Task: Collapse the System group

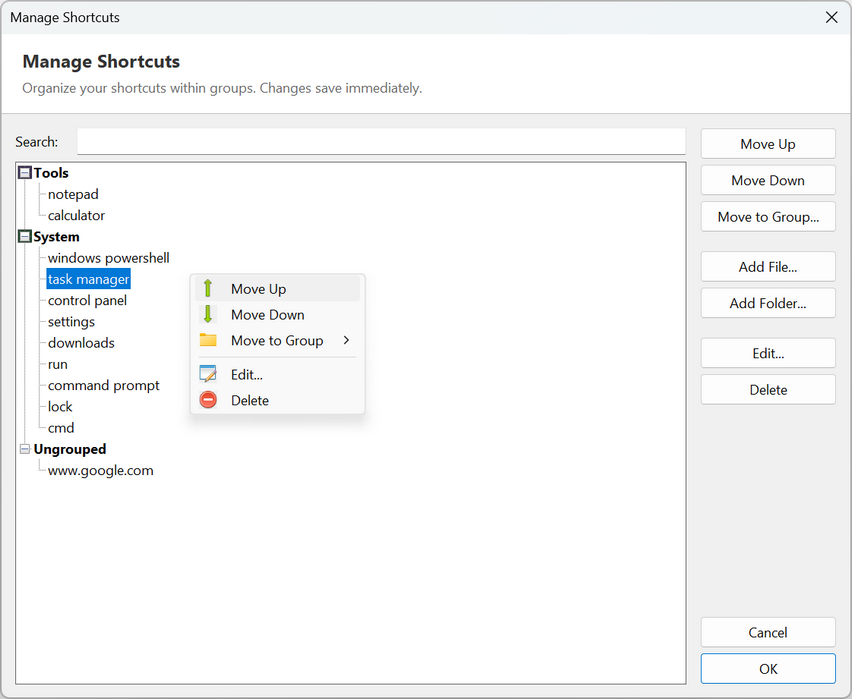Action: pos(25,236)
